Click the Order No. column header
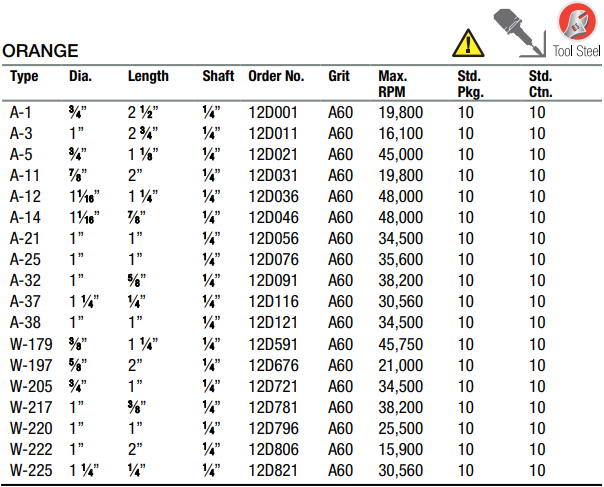Image resolution: width=604 pixels, height=487 pixels. coord(275,76)
